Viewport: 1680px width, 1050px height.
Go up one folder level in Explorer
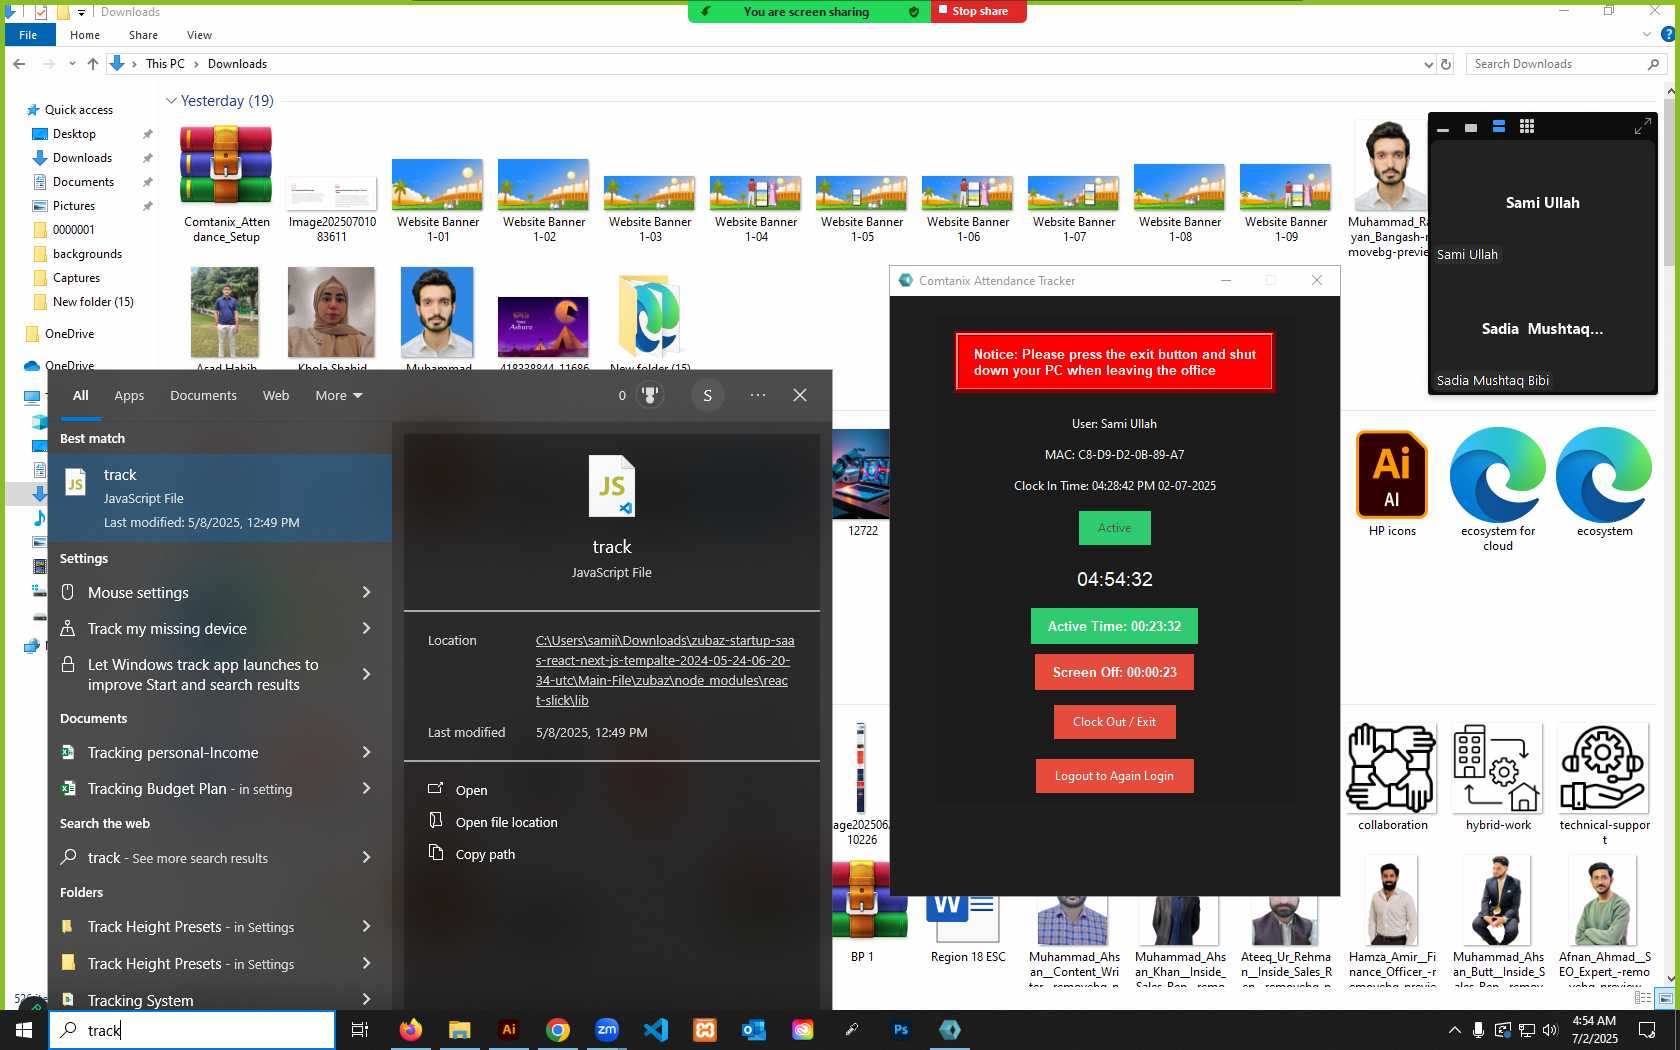click(93, 64)
